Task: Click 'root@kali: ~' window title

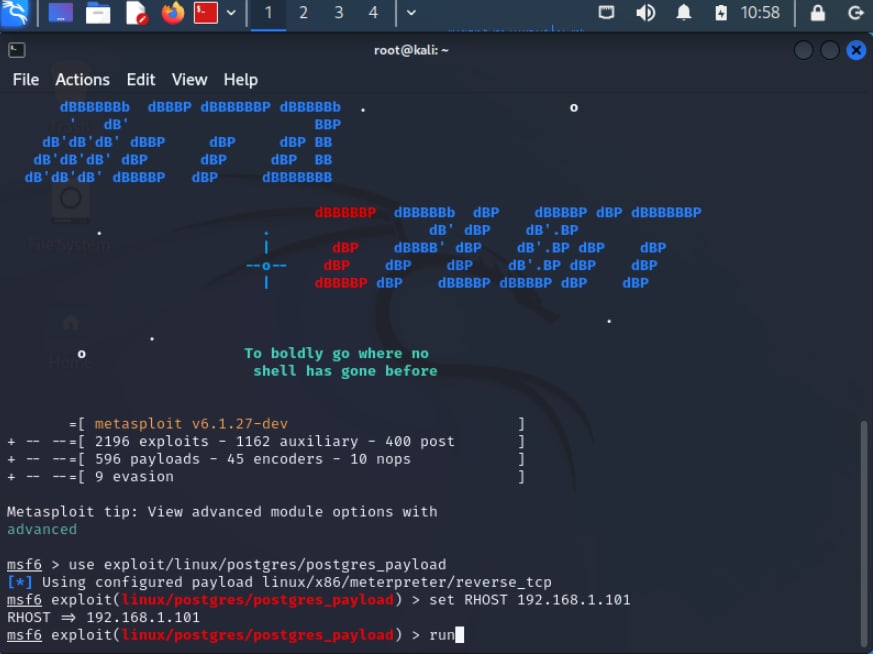Action: 411,50
